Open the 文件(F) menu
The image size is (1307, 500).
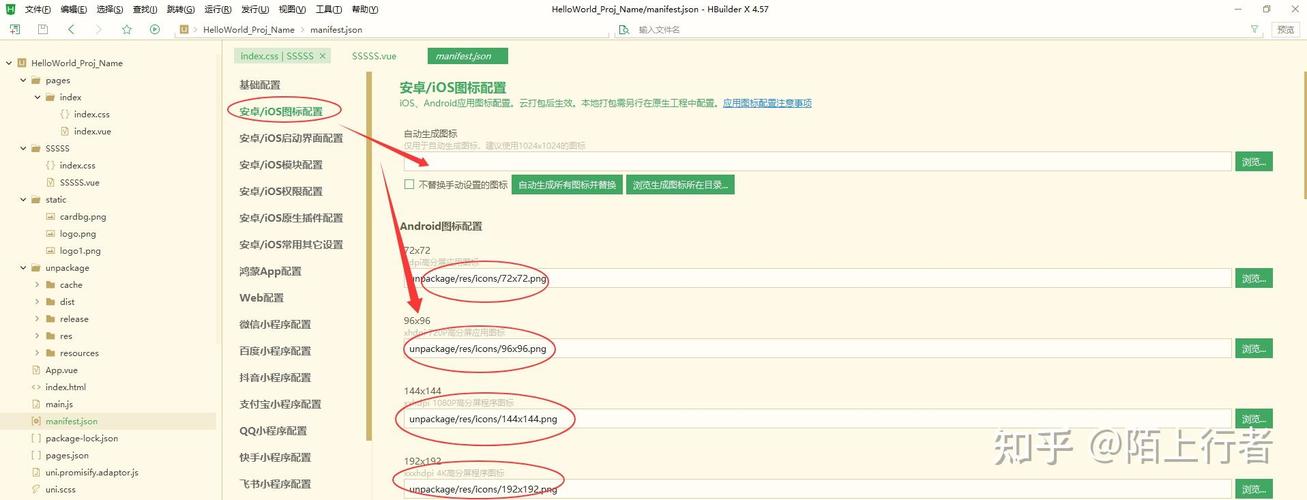38,9
